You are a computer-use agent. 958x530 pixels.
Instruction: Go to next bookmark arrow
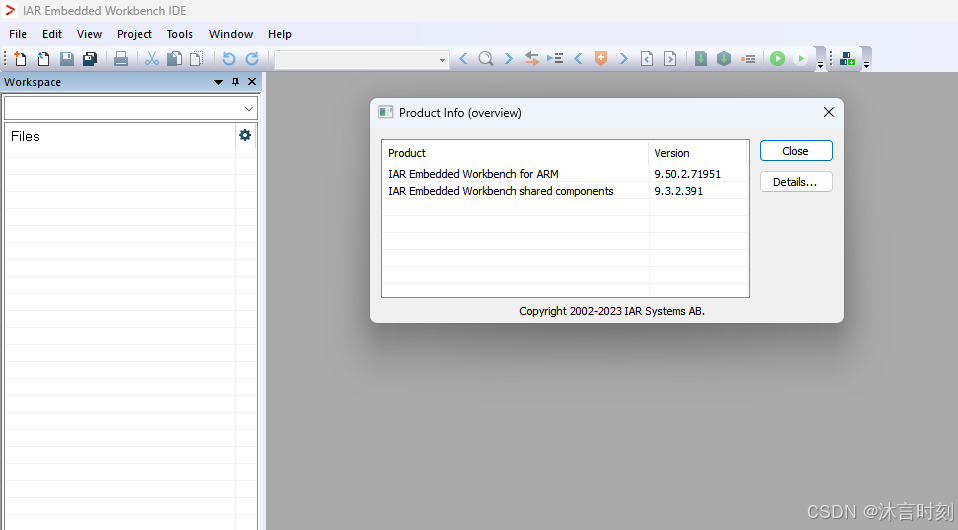(x=623, y=59)
